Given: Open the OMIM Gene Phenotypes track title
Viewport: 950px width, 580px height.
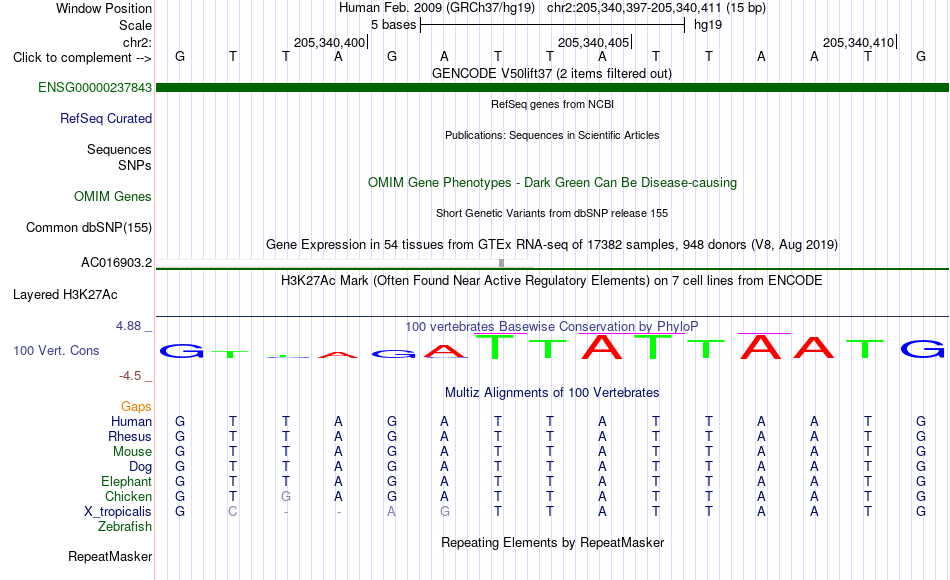Looking at the screenshot, I should point(552,182).
